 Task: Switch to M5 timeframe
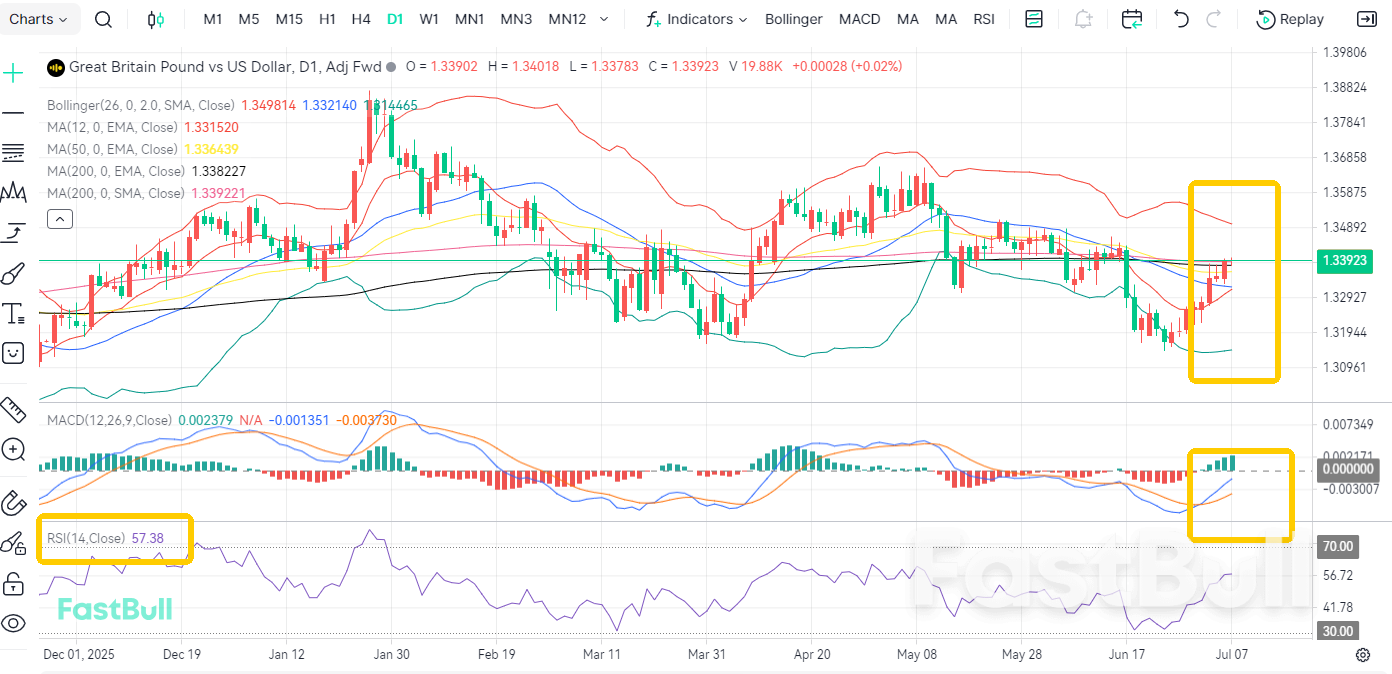[249, 19]
